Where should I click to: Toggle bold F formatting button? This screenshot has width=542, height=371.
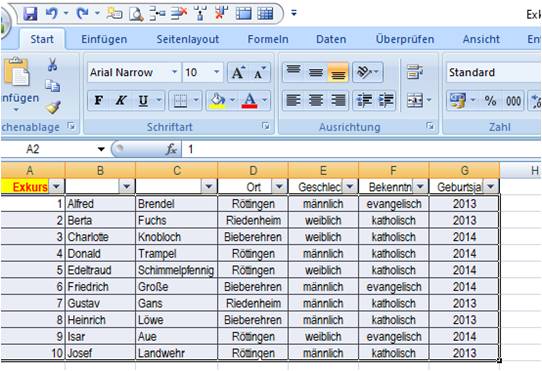coord(99,101)
